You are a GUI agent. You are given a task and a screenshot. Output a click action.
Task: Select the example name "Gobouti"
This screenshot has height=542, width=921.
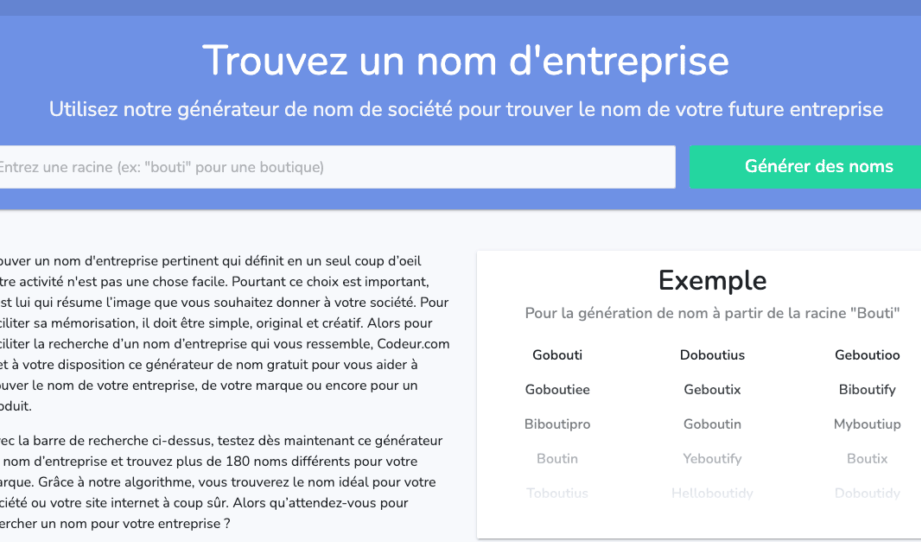tap(557, 355)
